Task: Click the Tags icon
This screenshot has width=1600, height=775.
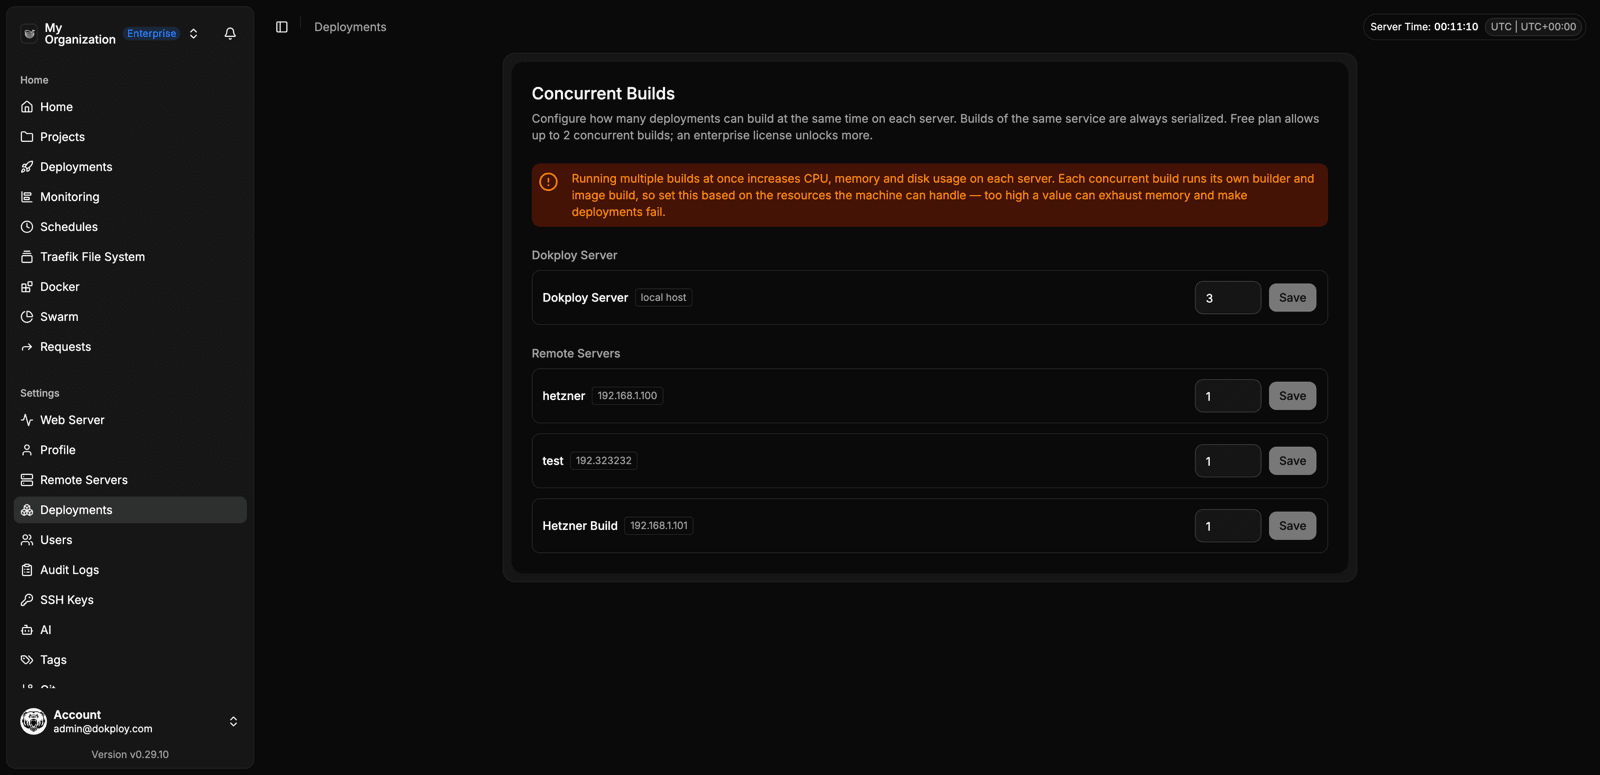Action: click(27, 660)
